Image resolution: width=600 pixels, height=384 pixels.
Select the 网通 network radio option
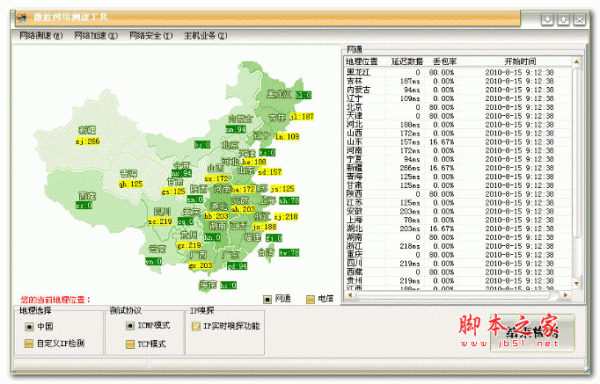(267, 299)
